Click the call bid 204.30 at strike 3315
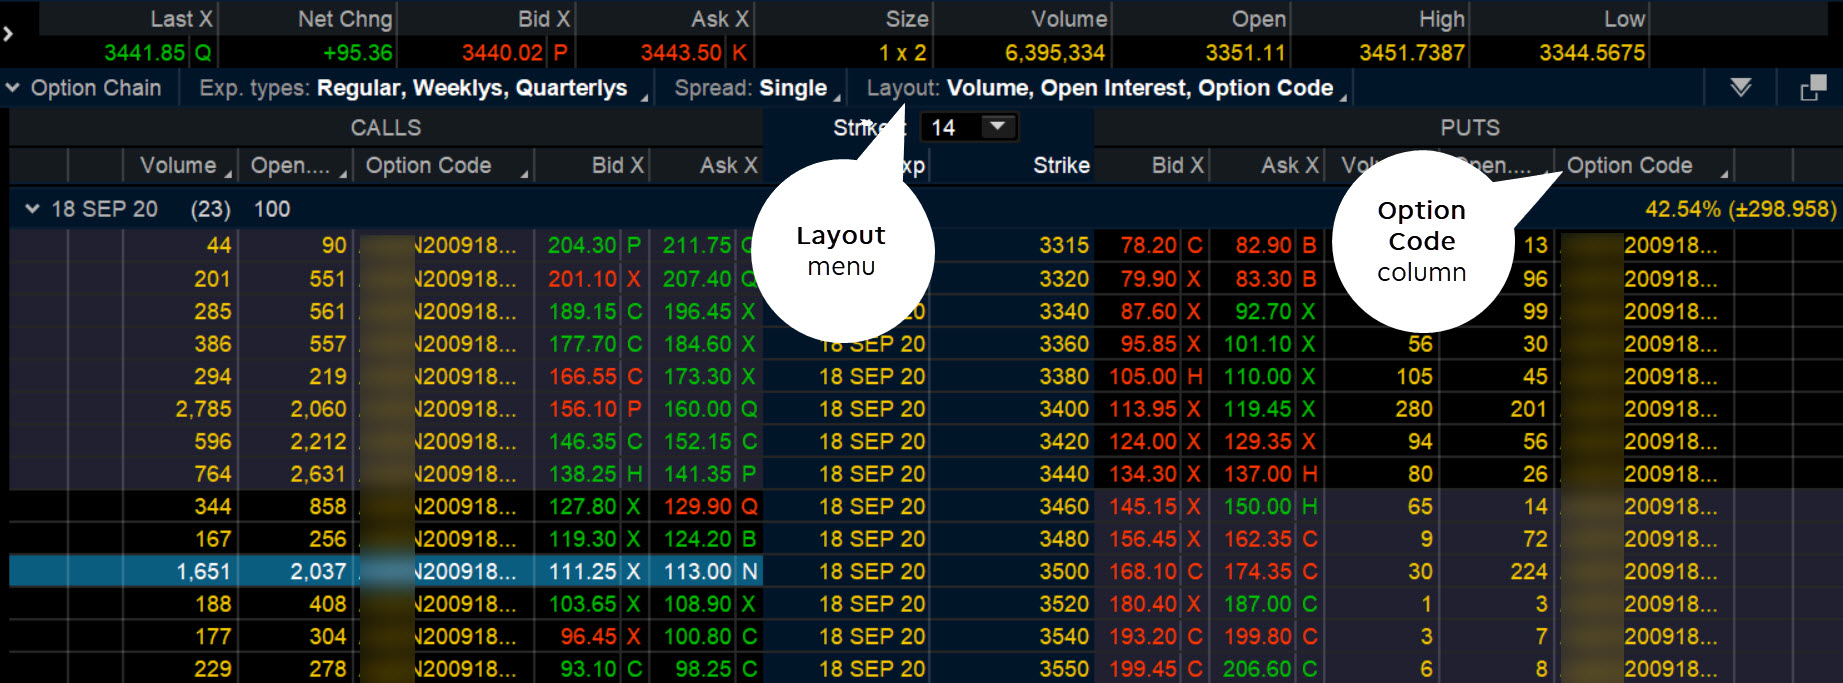Screen dimensions: 1843x683 tap(582, 245)
